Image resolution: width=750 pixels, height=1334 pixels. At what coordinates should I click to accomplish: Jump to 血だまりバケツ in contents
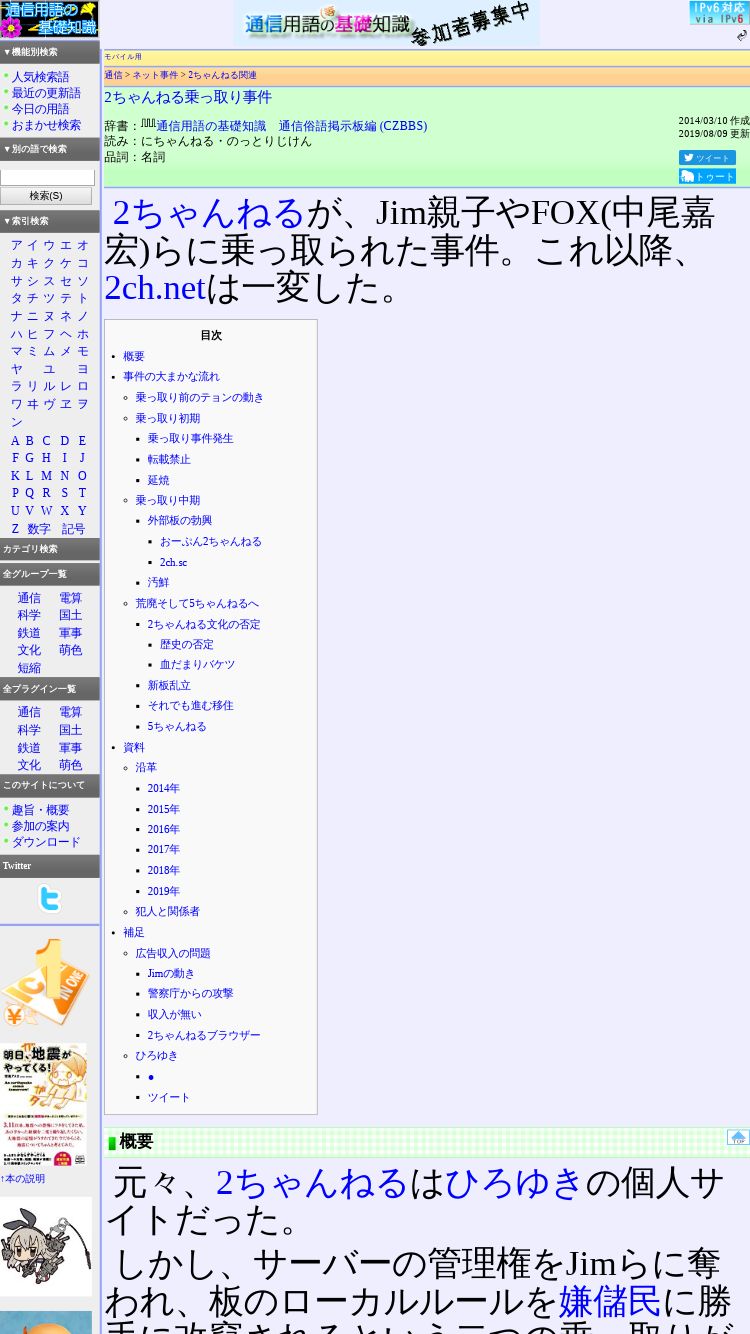[x=197, y=665]
